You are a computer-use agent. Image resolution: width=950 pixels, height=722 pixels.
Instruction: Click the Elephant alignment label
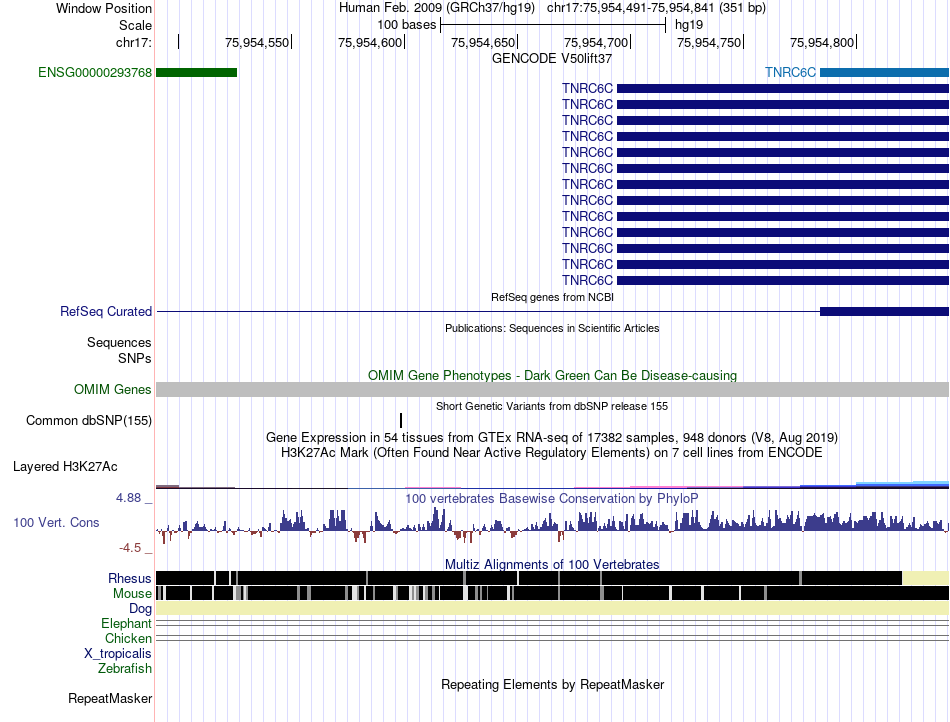[x=127, y=623]
